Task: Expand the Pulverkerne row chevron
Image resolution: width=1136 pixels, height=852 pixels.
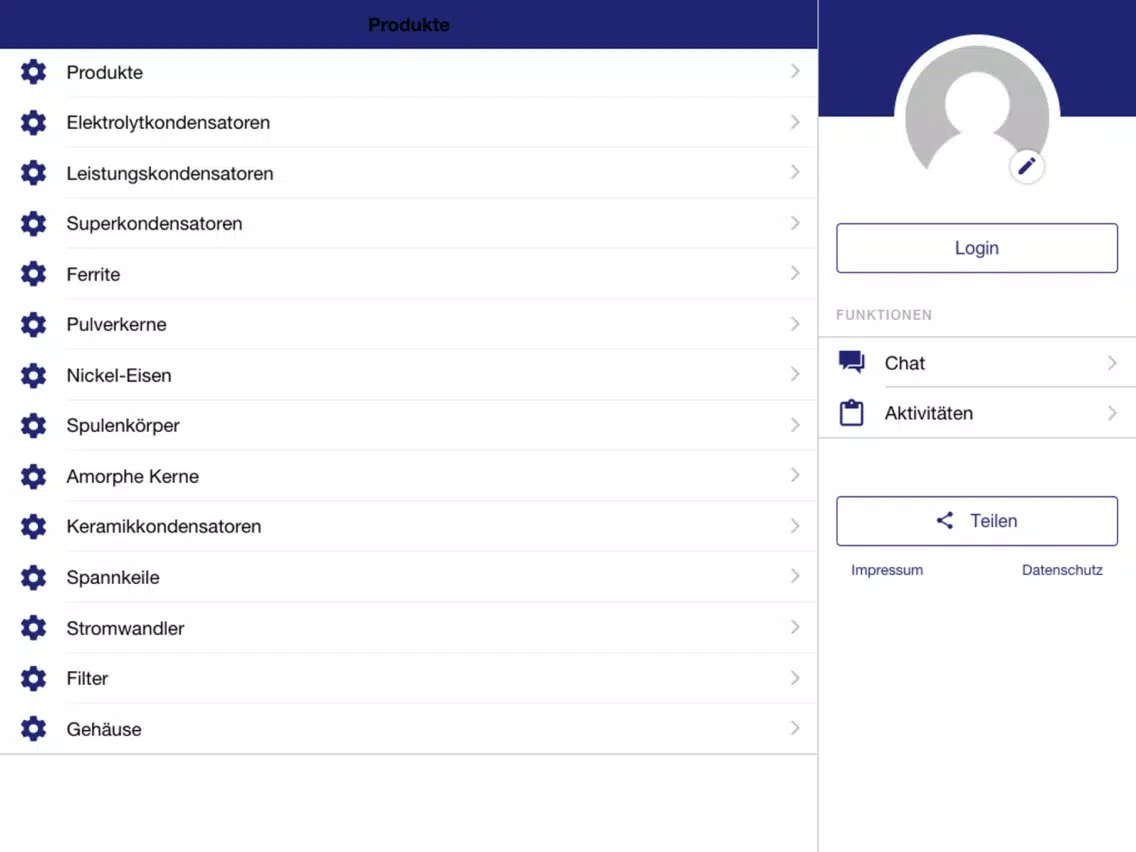Action: pyautogui.click(x=795, y=324)
